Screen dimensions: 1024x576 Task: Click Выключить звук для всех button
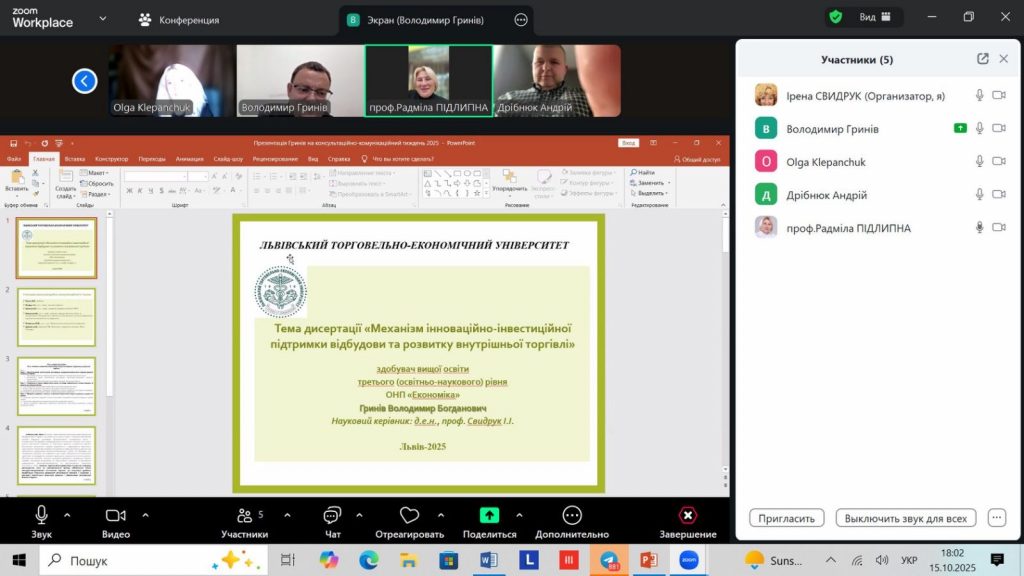pos(905,518)
